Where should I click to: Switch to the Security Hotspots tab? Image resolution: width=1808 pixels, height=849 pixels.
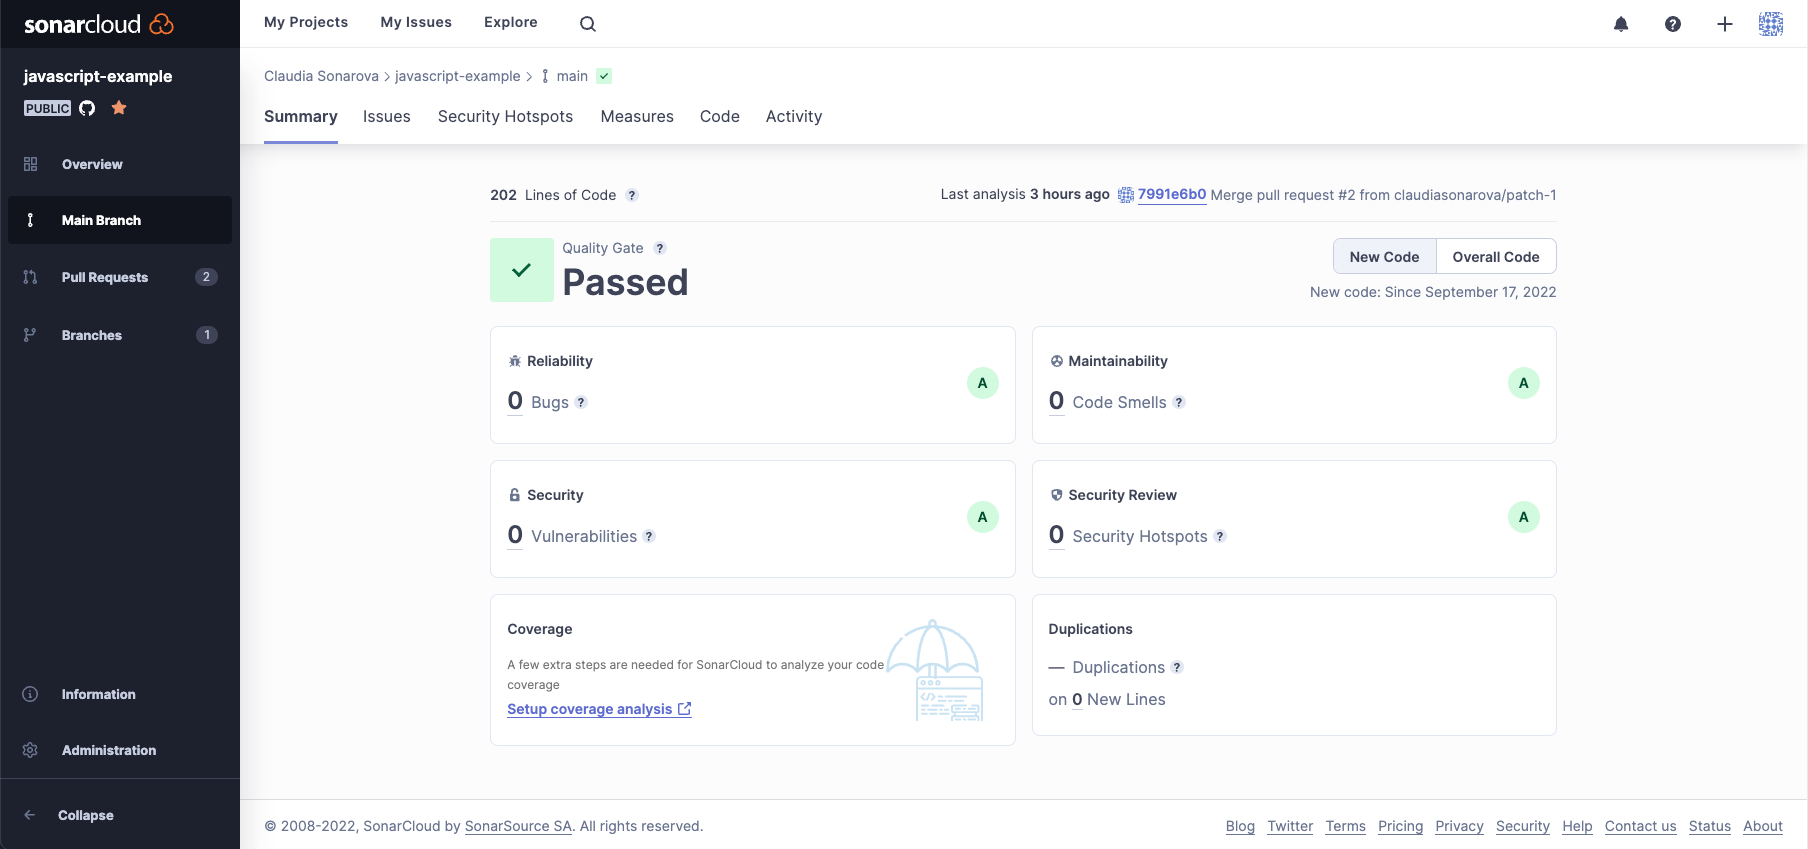click(506, 117)
